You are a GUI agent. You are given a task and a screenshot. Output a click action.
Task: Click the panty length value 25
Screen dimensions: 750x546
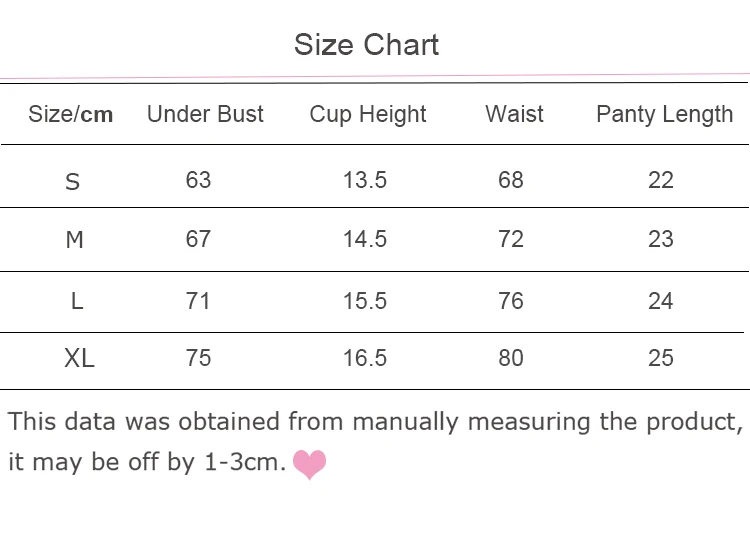point(661,358)
